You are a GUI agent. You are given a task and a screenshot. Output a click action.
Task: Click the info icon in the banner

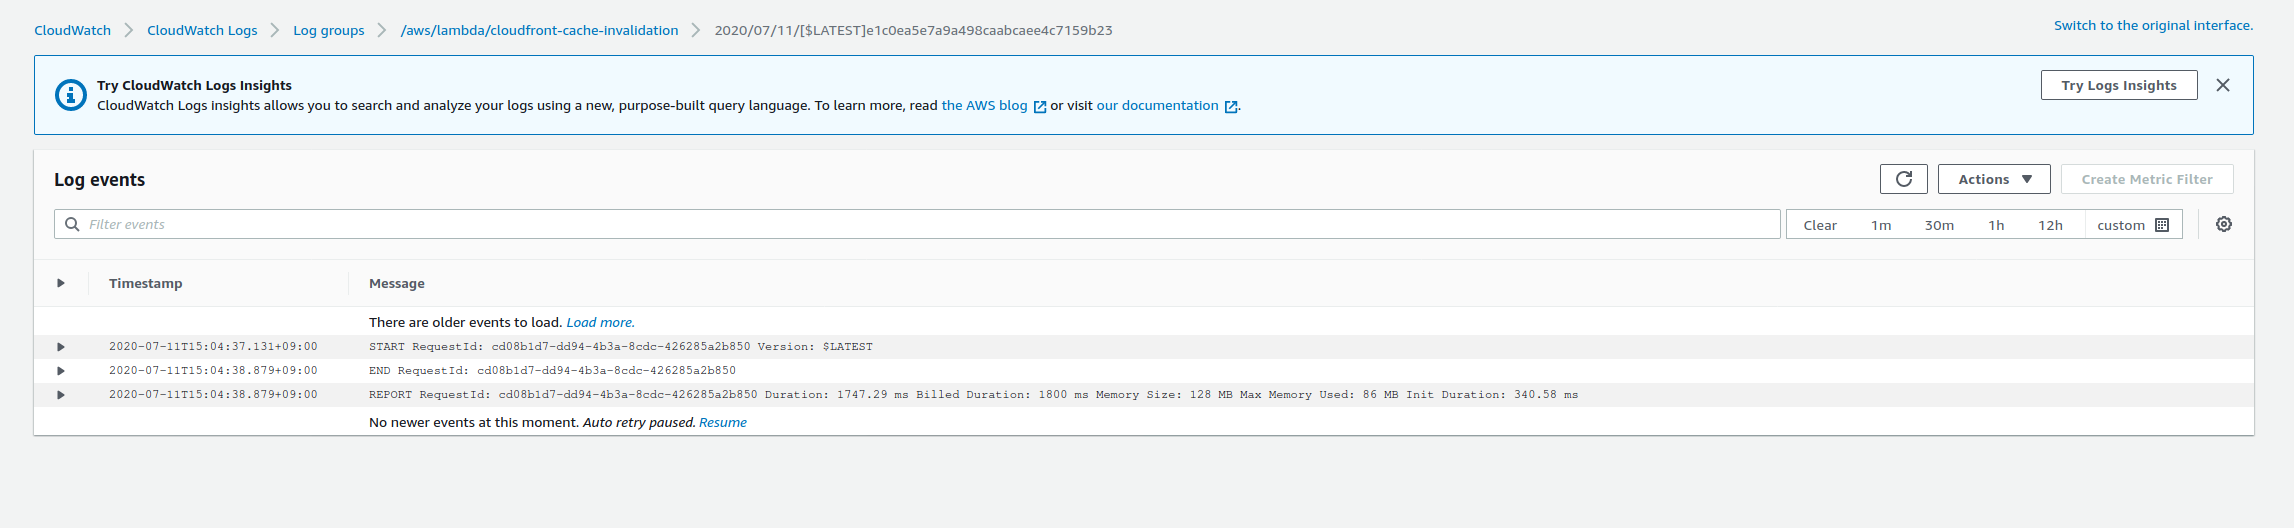pos(70,95)
